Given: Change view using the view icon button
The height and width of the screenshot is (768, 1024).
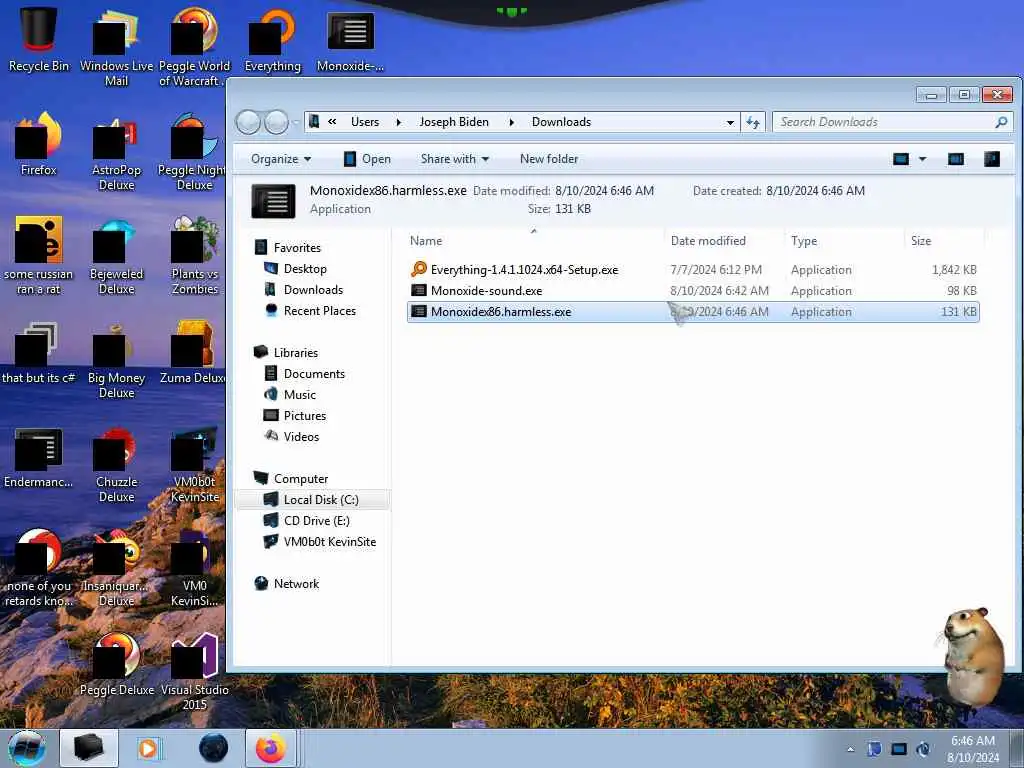Looking at the screenshot, I should (901, 159).
